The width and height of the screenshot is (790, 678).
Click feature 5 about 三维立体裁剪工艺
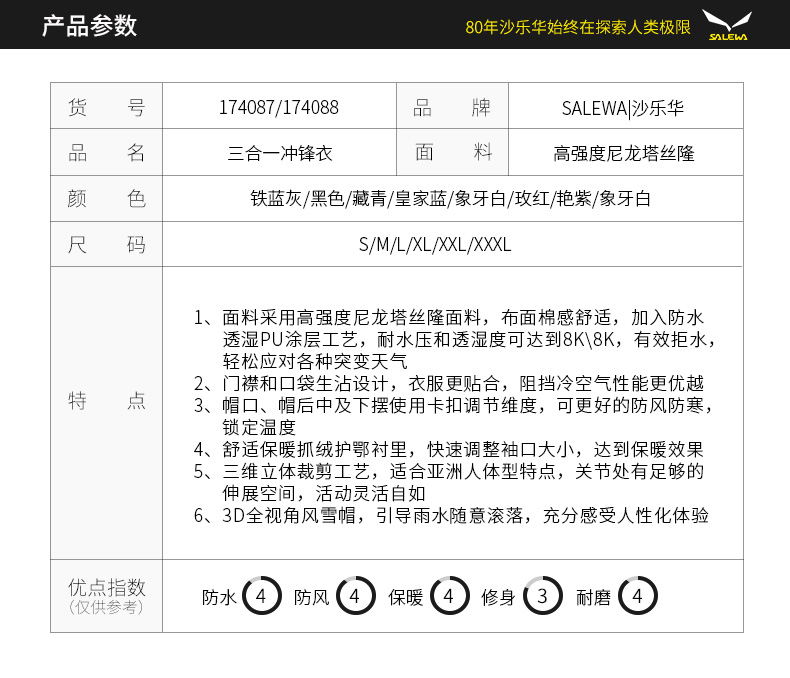pos(448,471)
